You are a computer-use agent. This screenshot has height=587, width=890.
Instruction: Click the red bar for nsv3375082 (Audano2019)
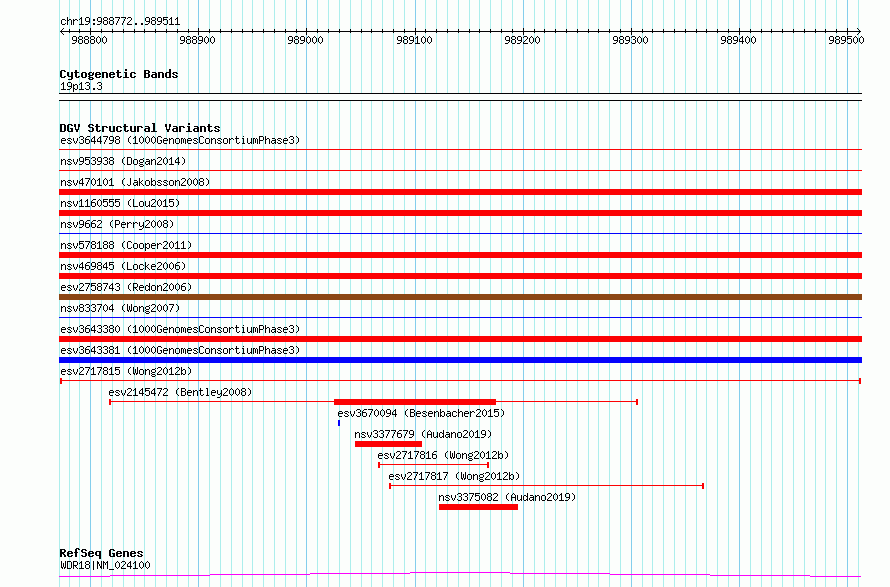click(x=478, y=507)
